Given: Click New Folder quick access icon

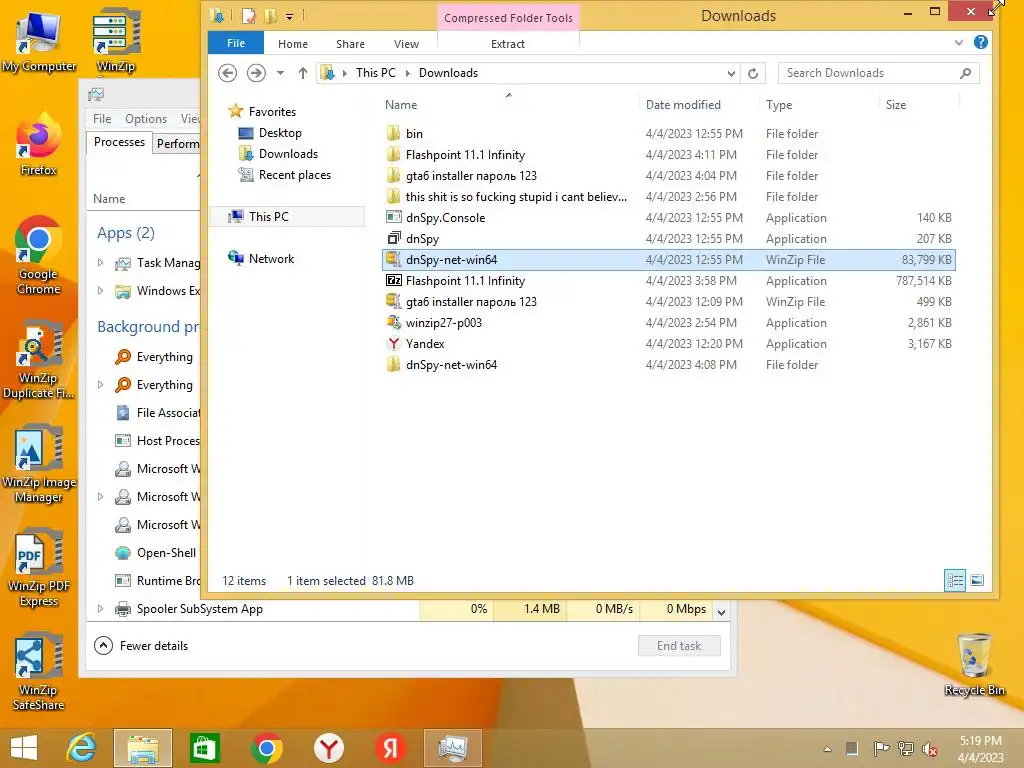Looking at the screenshot, I should [270, 16].
